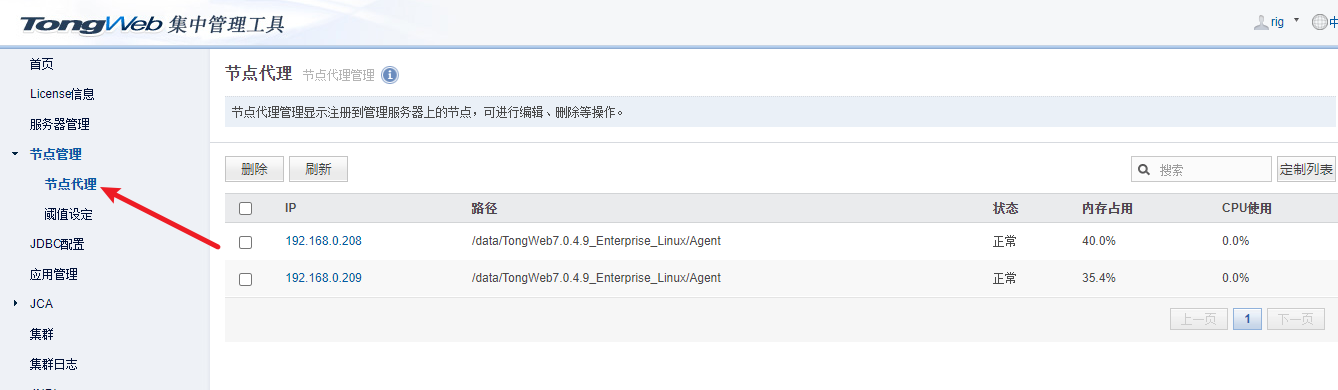Click the 刷新 button
The height and width of the screenshot is (390, 1338).
point(318,169)
